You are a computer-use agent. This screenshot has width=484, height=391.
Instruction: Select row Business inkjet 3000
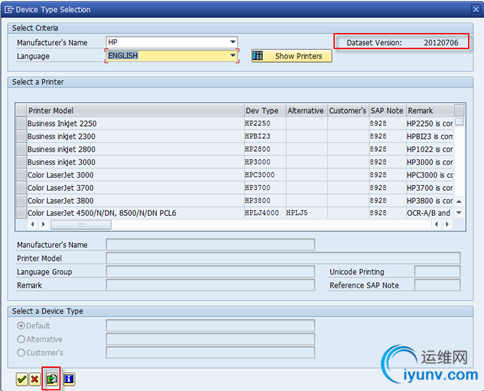235,162
